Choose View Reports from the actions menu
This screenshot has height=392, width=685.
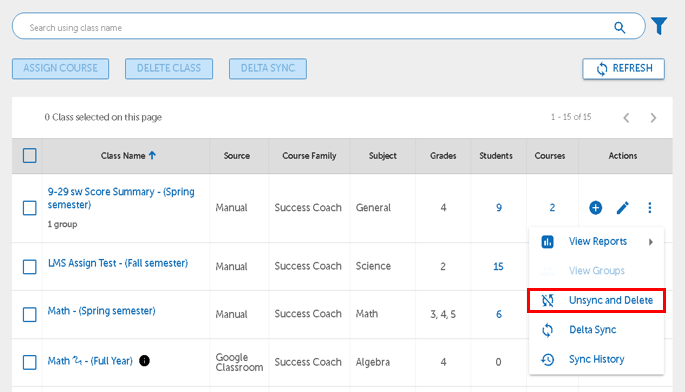pyautogui.click(x=598, y=242)
